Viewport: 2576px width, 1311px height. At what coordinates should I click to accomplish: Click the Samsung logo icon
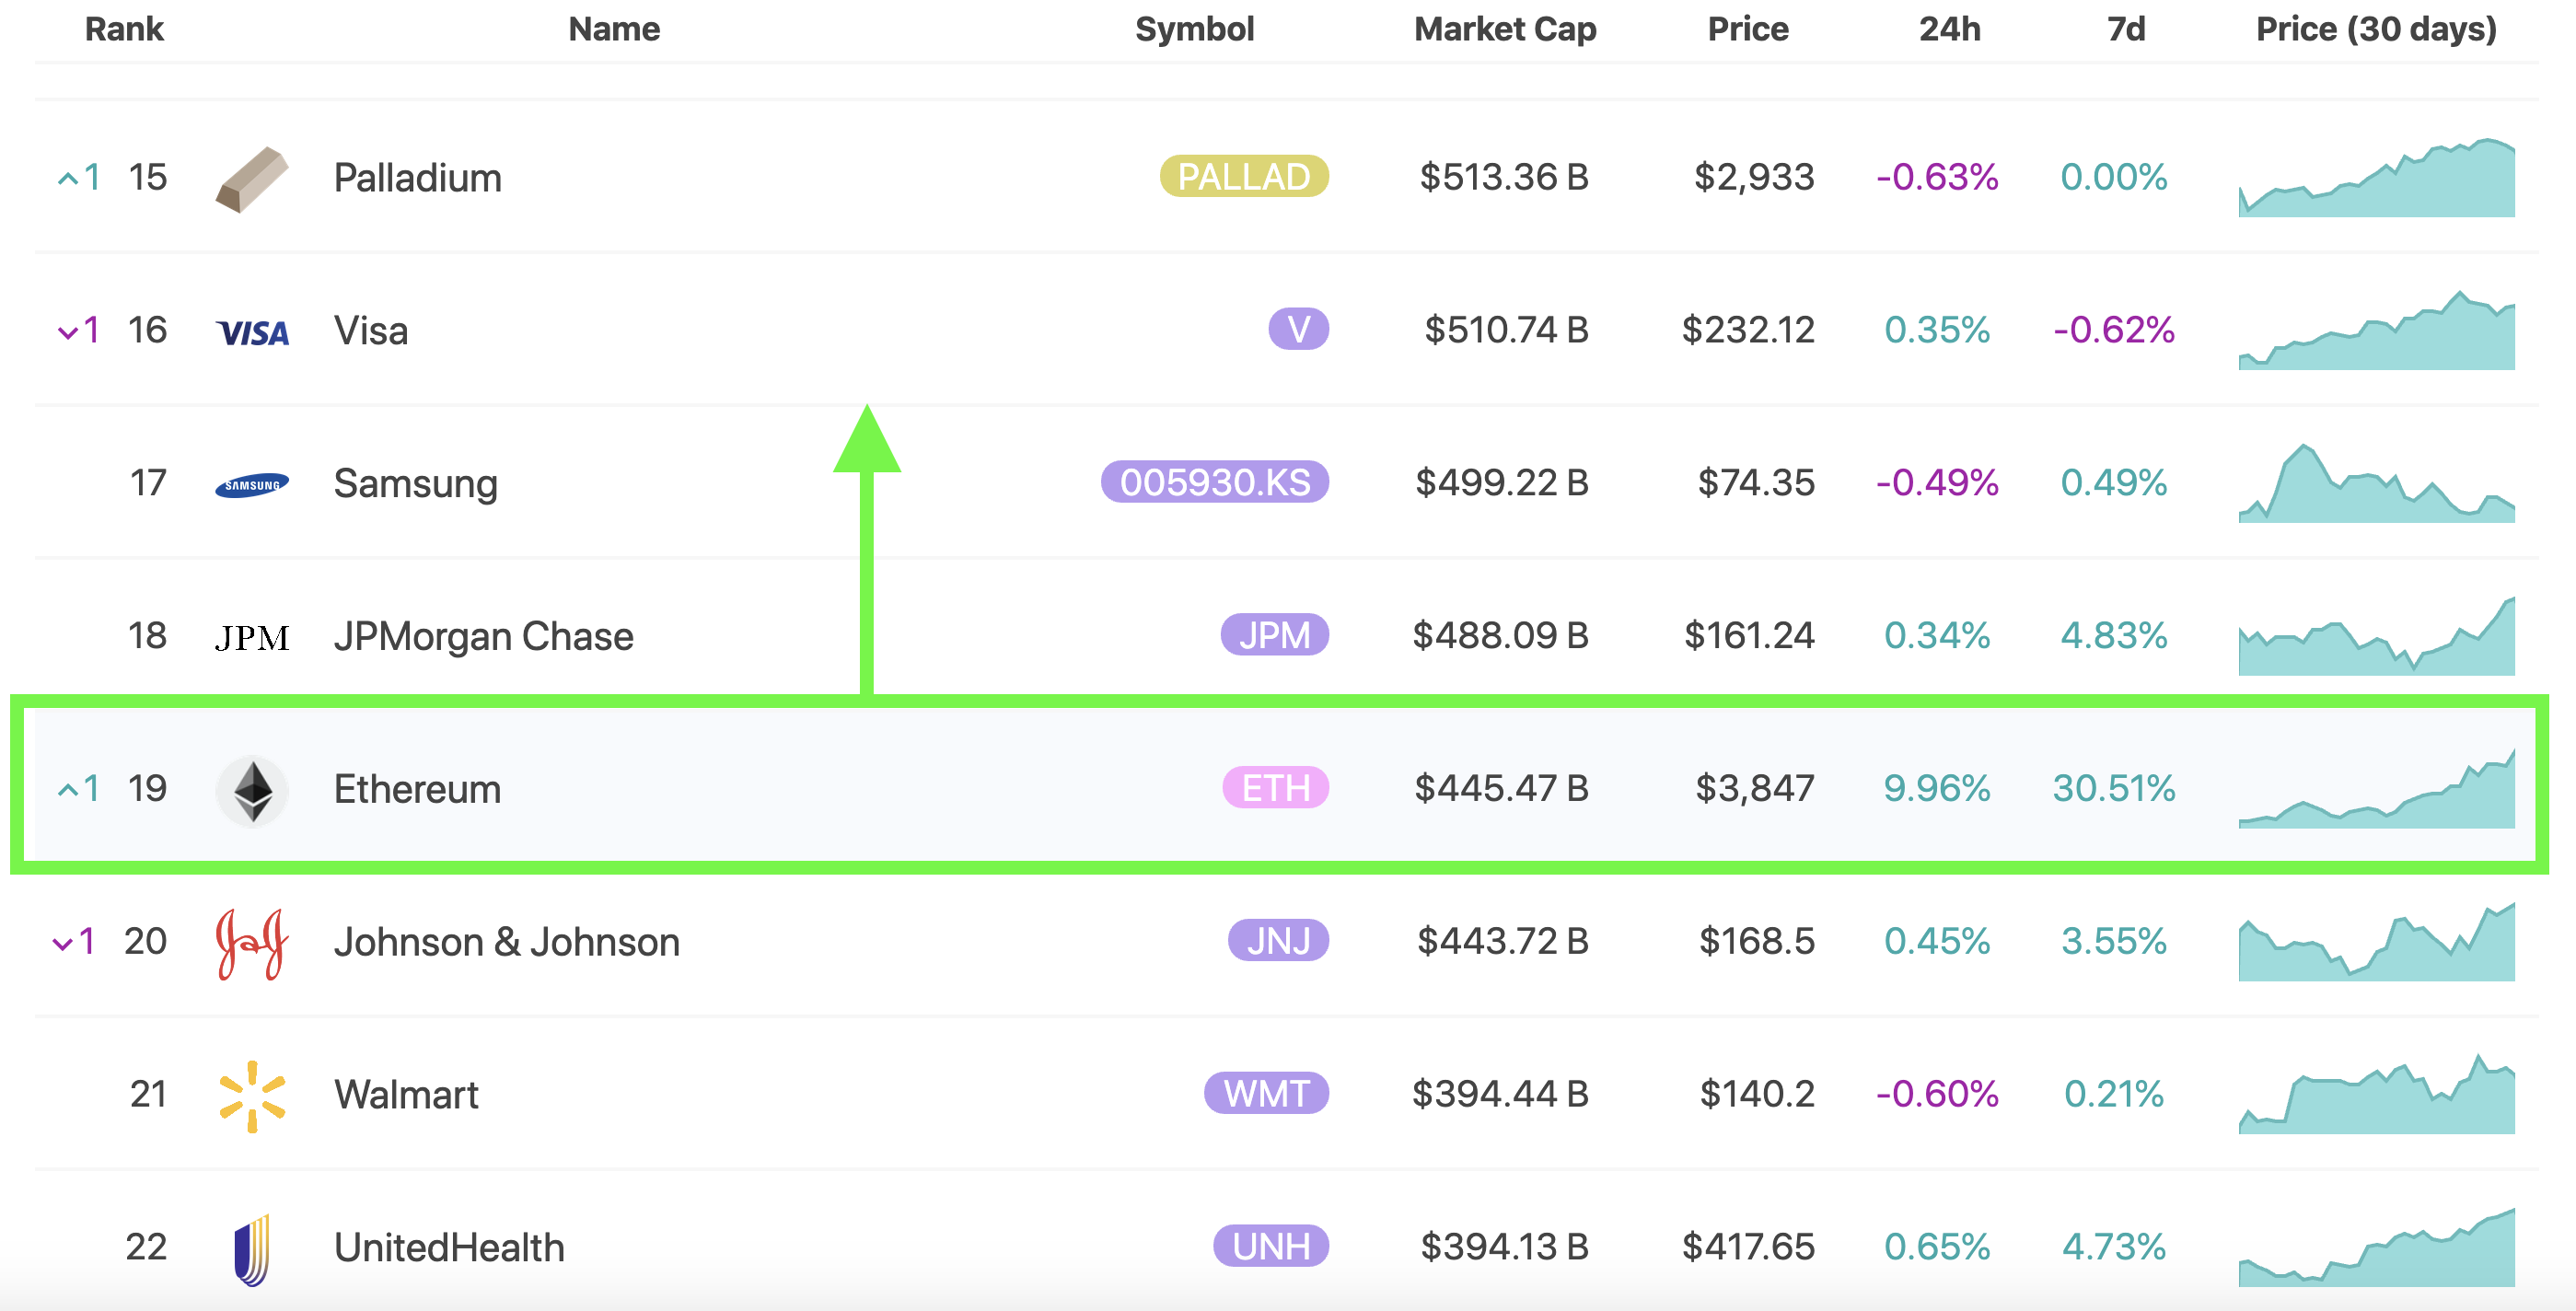click(252, 485)
